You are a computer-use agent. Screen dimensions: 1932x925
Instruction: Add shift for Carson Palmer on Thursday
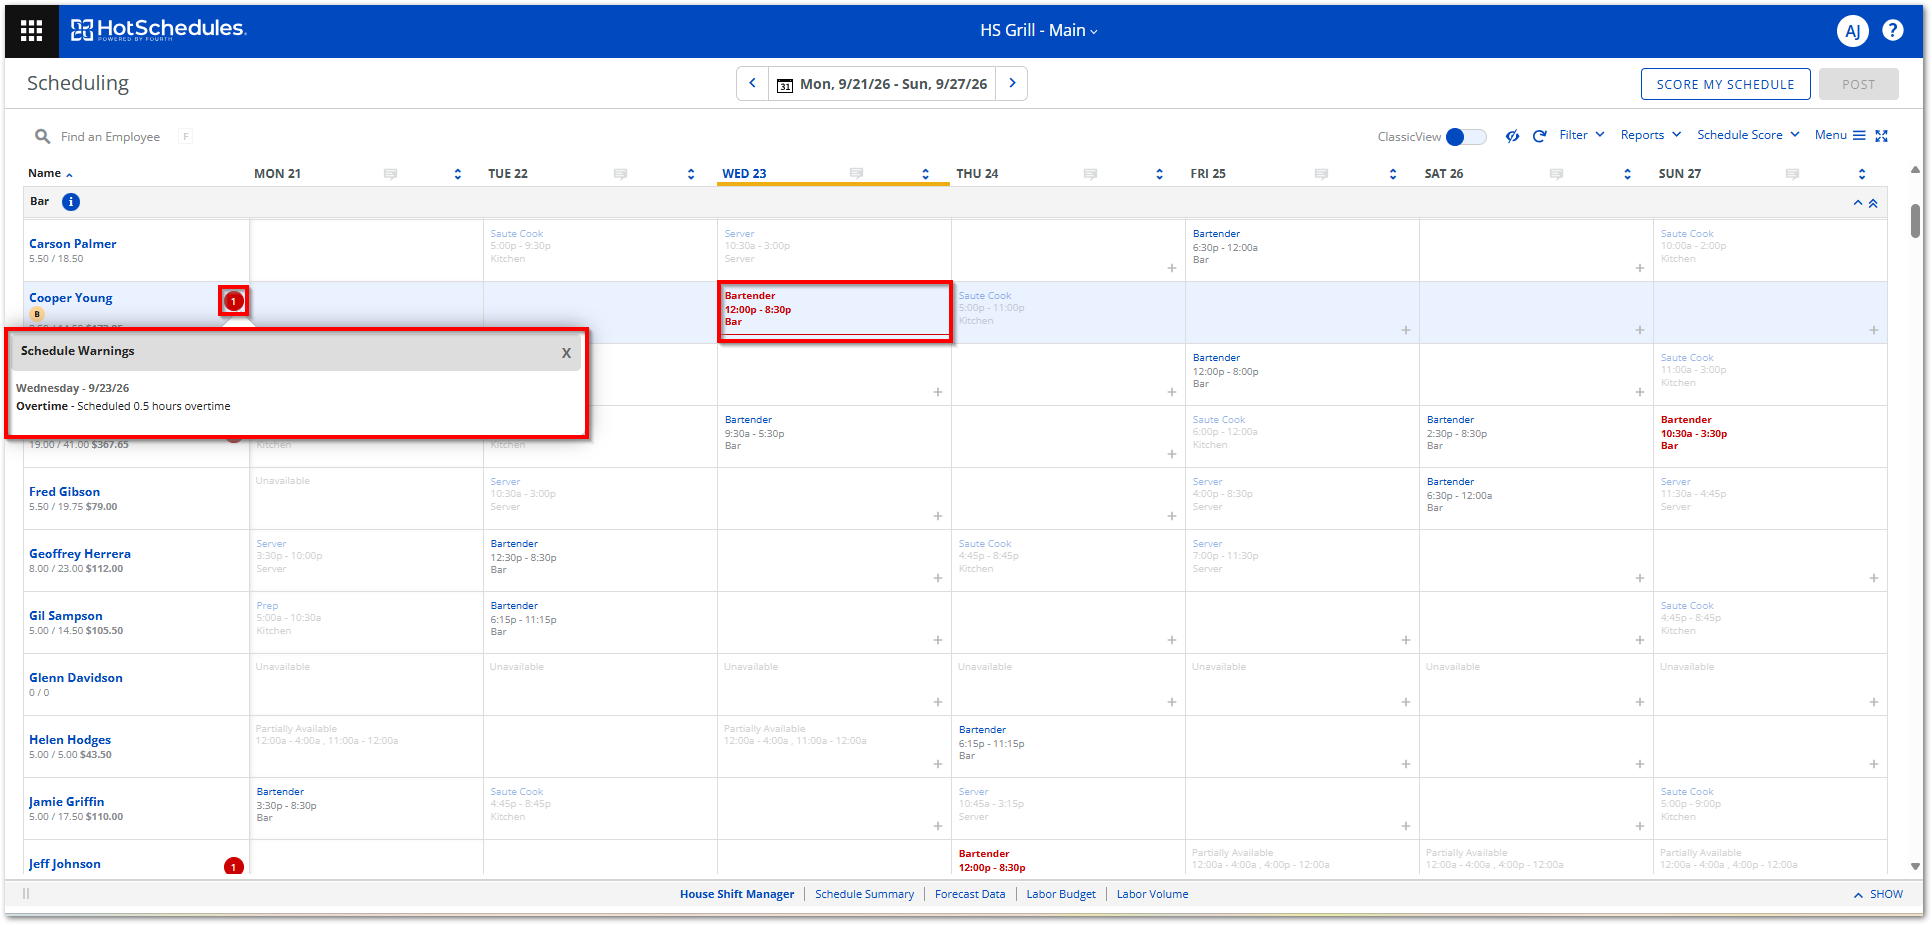1171,268
